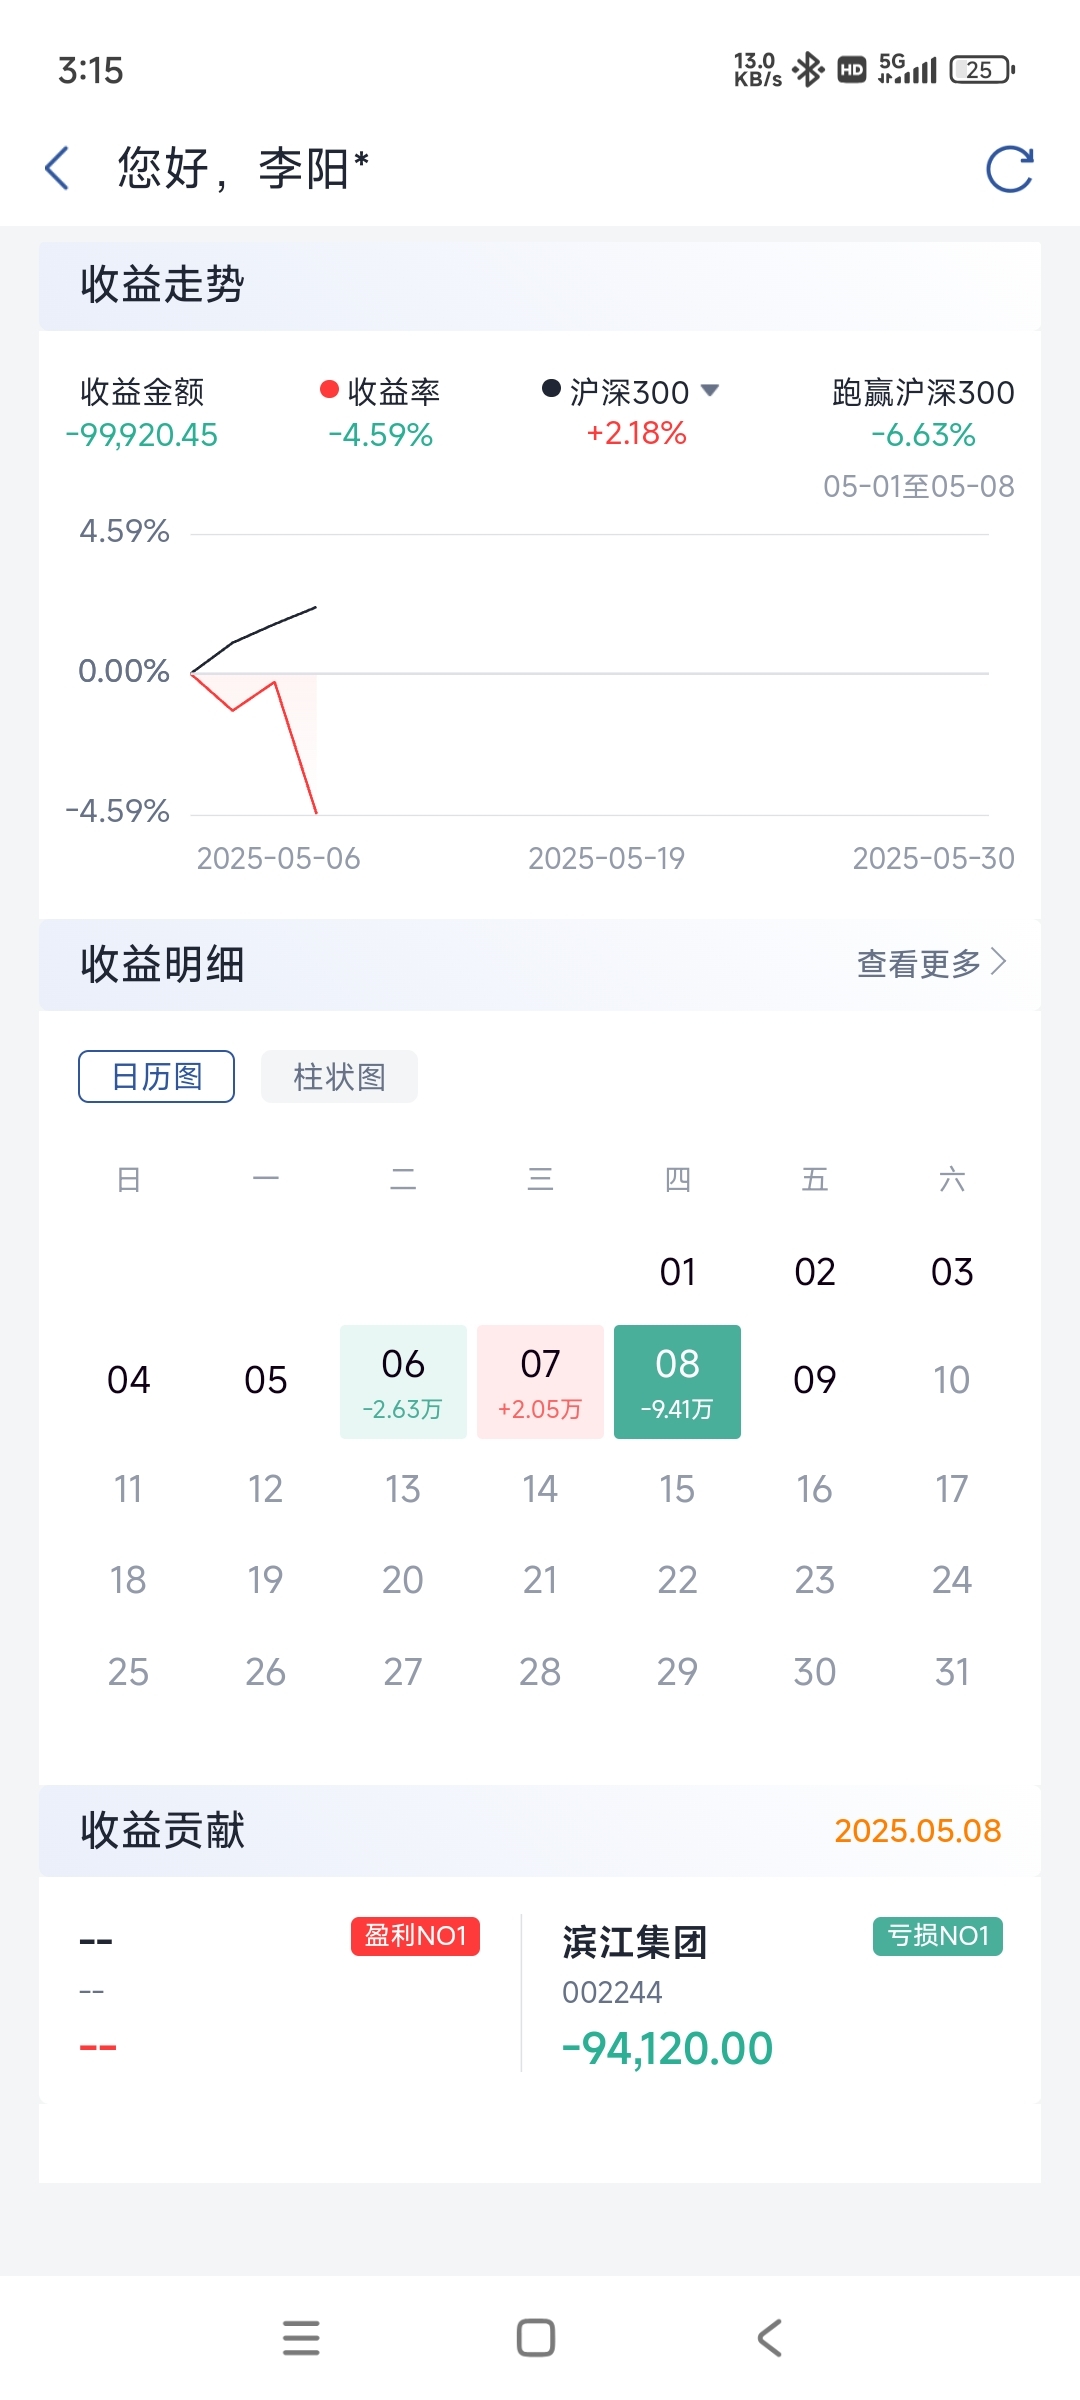Toggle the black 沪深300 legend dot

click(551, 388)
